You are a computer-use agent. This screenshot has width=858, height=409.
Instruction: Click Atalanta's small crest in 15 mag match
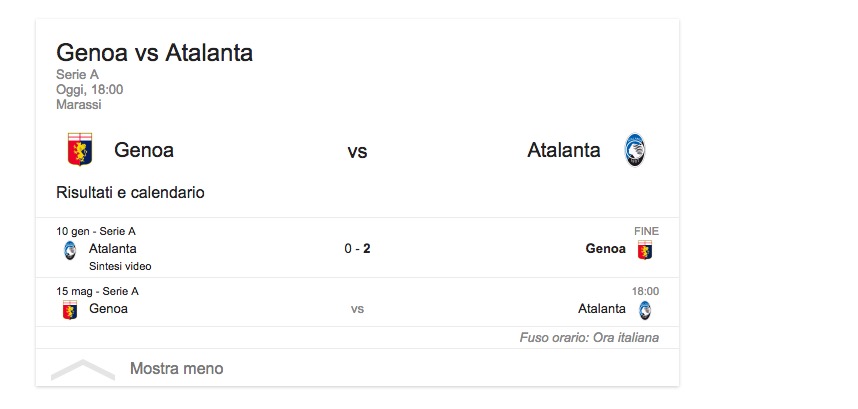click(x=645, y=309)
